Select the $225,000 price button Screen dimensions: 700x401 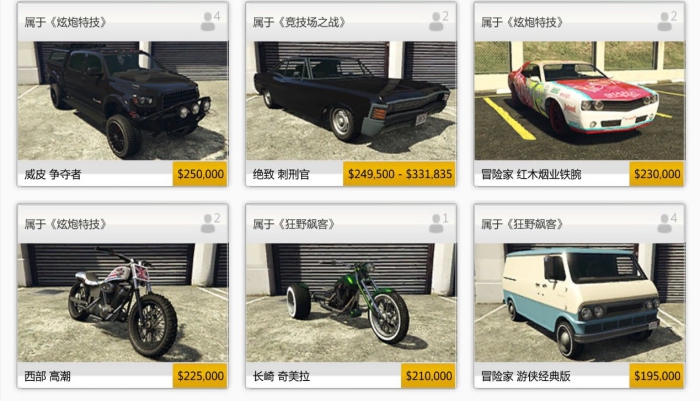(x=200, y=376)
